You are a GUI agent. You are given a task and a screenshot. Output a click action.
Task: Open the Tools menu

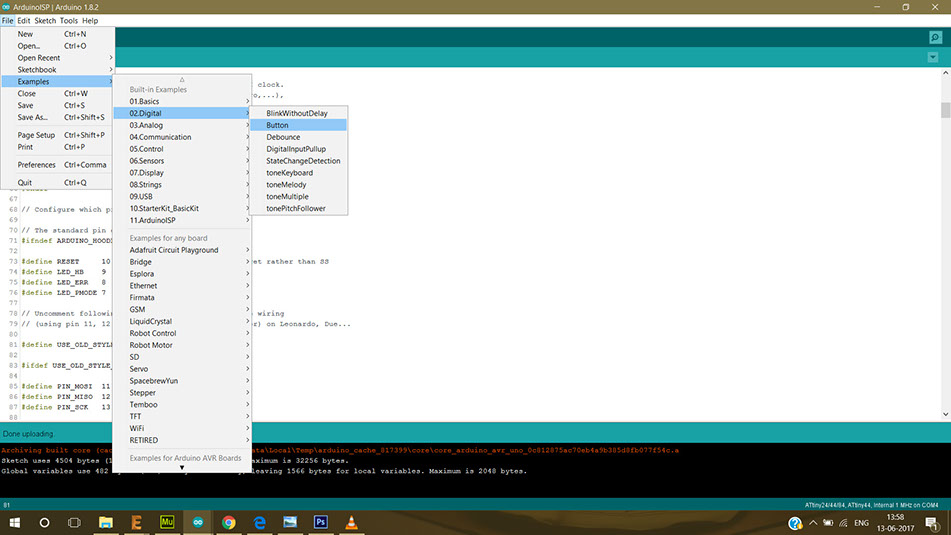tap(69, 21)
